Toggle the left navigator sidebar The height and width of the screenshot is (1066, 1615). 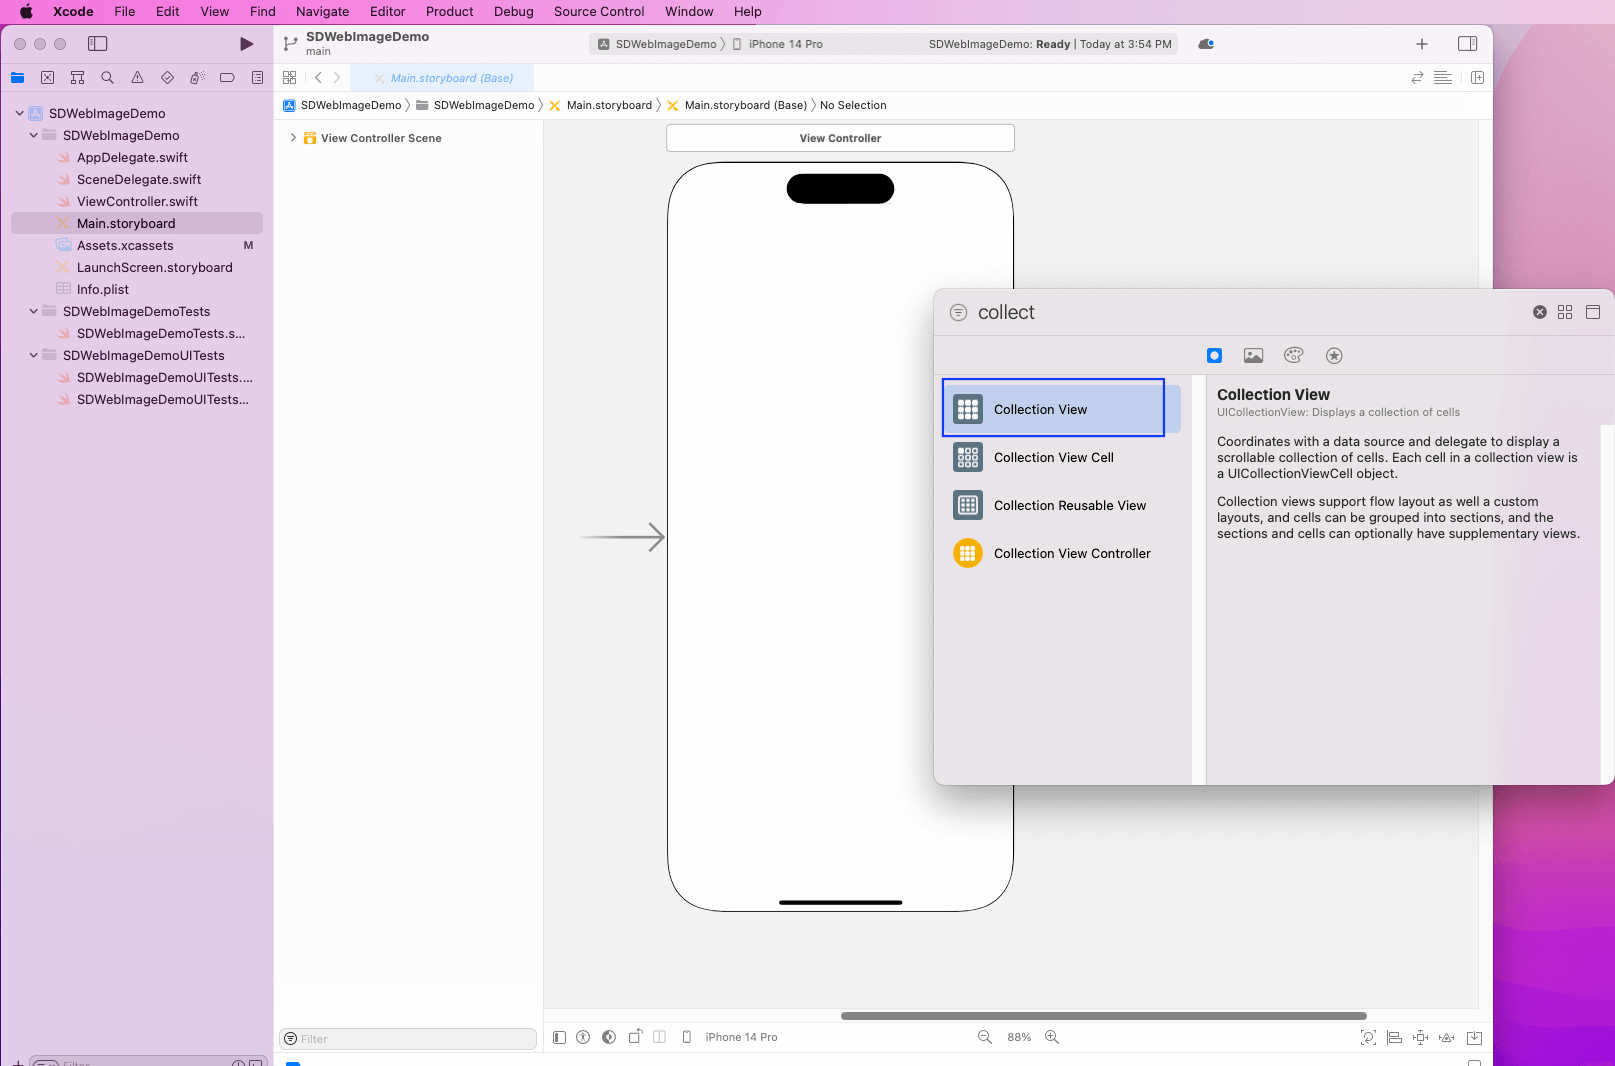click(97, 44)
